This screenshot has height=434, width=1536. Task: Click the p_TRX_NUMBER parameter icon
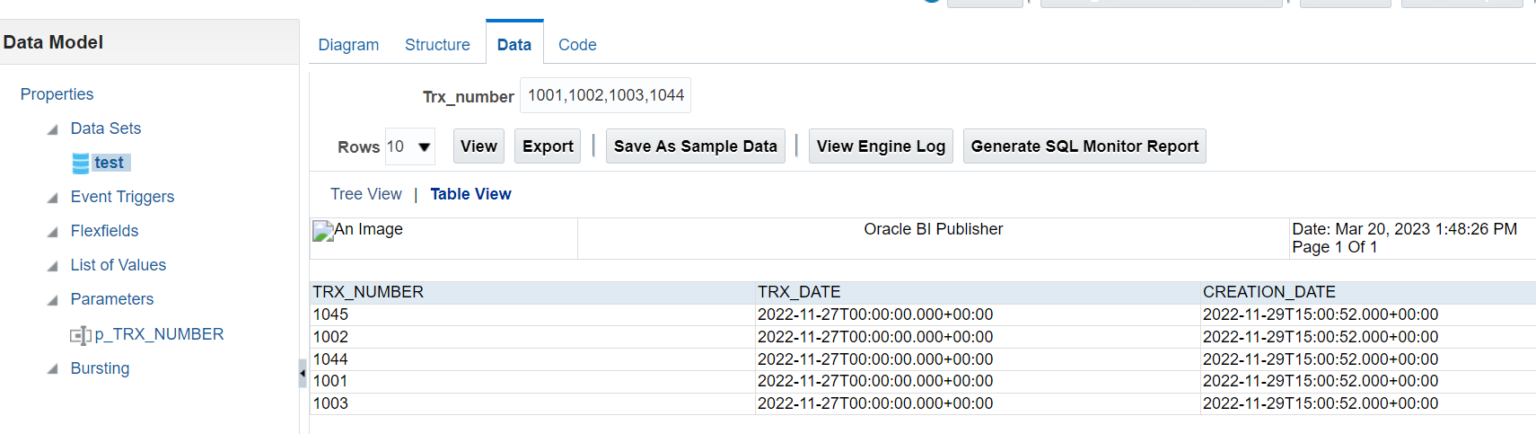point(80,335)
